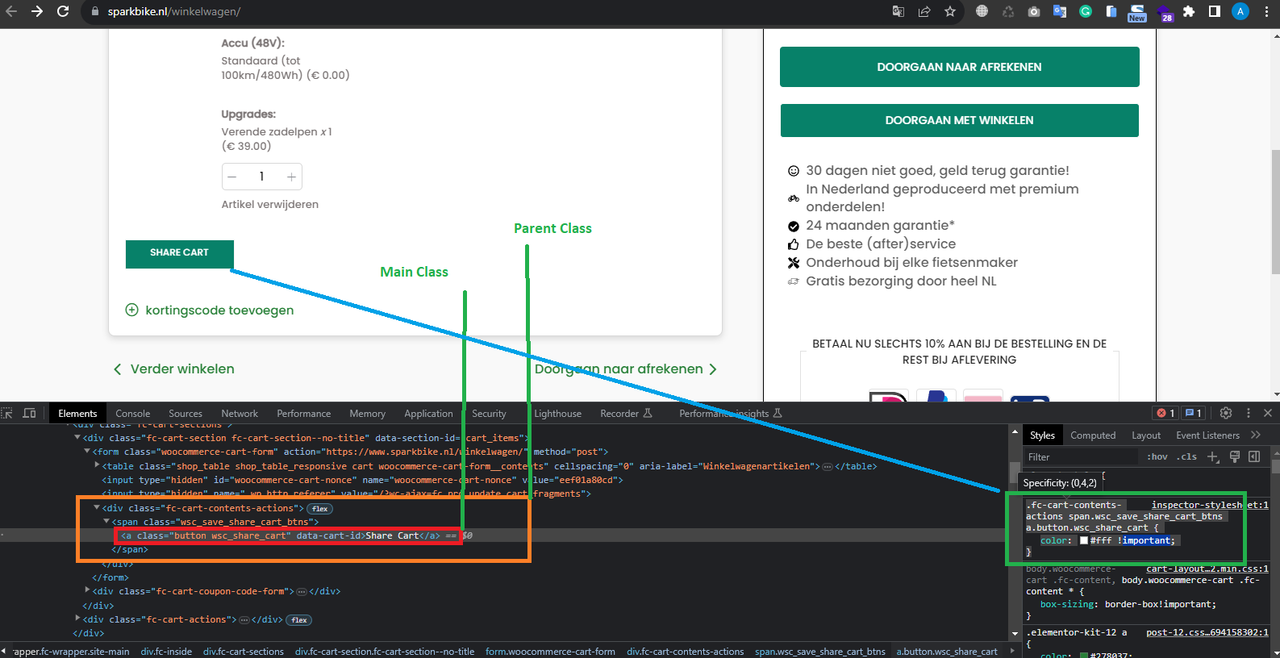The height and width of the screenshot is (658, 1280).
Task: Add a new style rule with plus icon
Action: 1212,457
